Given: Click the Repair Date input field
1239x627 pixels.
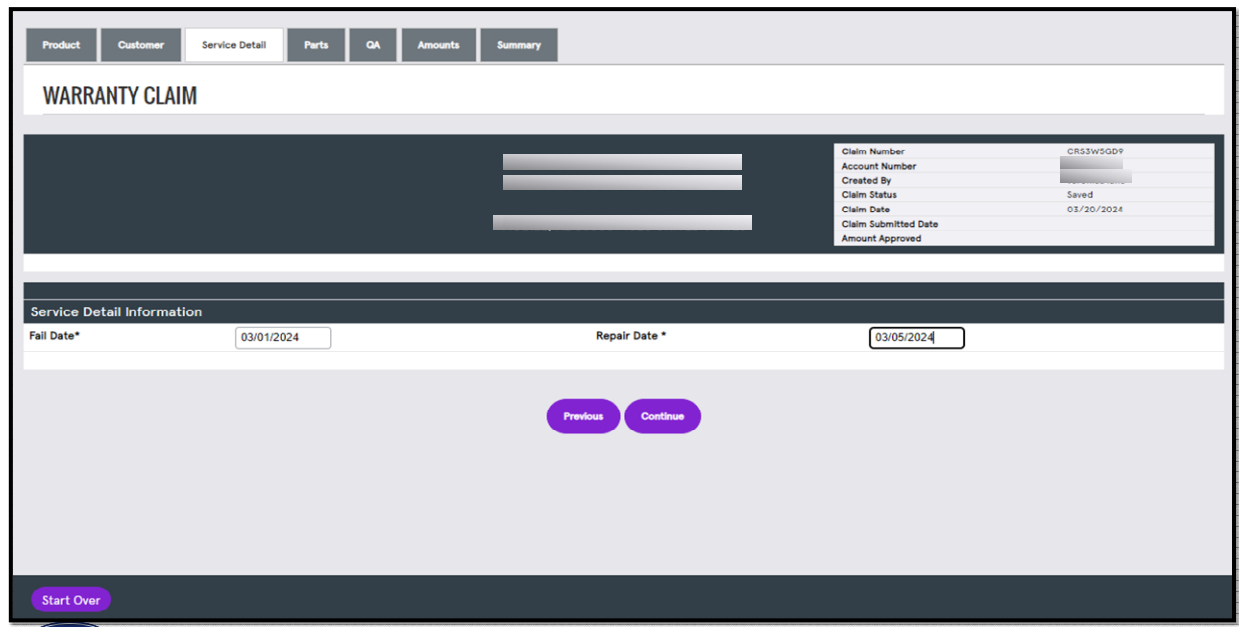Looking at the screenshot, I should (915, 337).
